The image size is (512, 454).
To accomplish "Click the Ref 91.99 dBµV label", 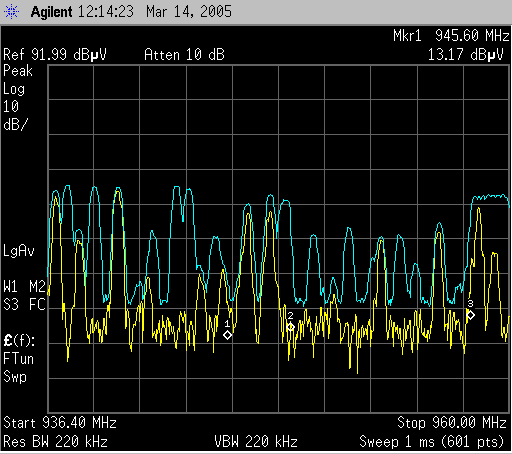I will (x=55, y=55).
